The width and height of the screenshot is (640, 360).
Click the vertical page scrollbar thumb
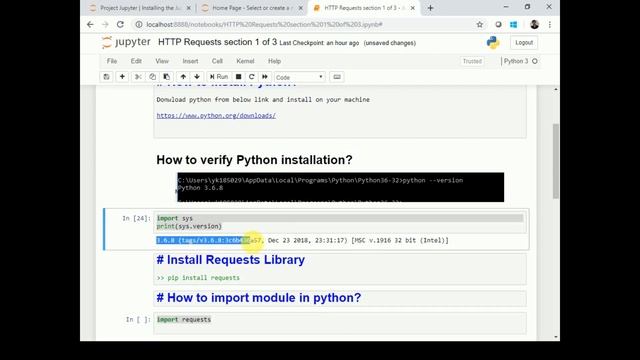[556, 161]
